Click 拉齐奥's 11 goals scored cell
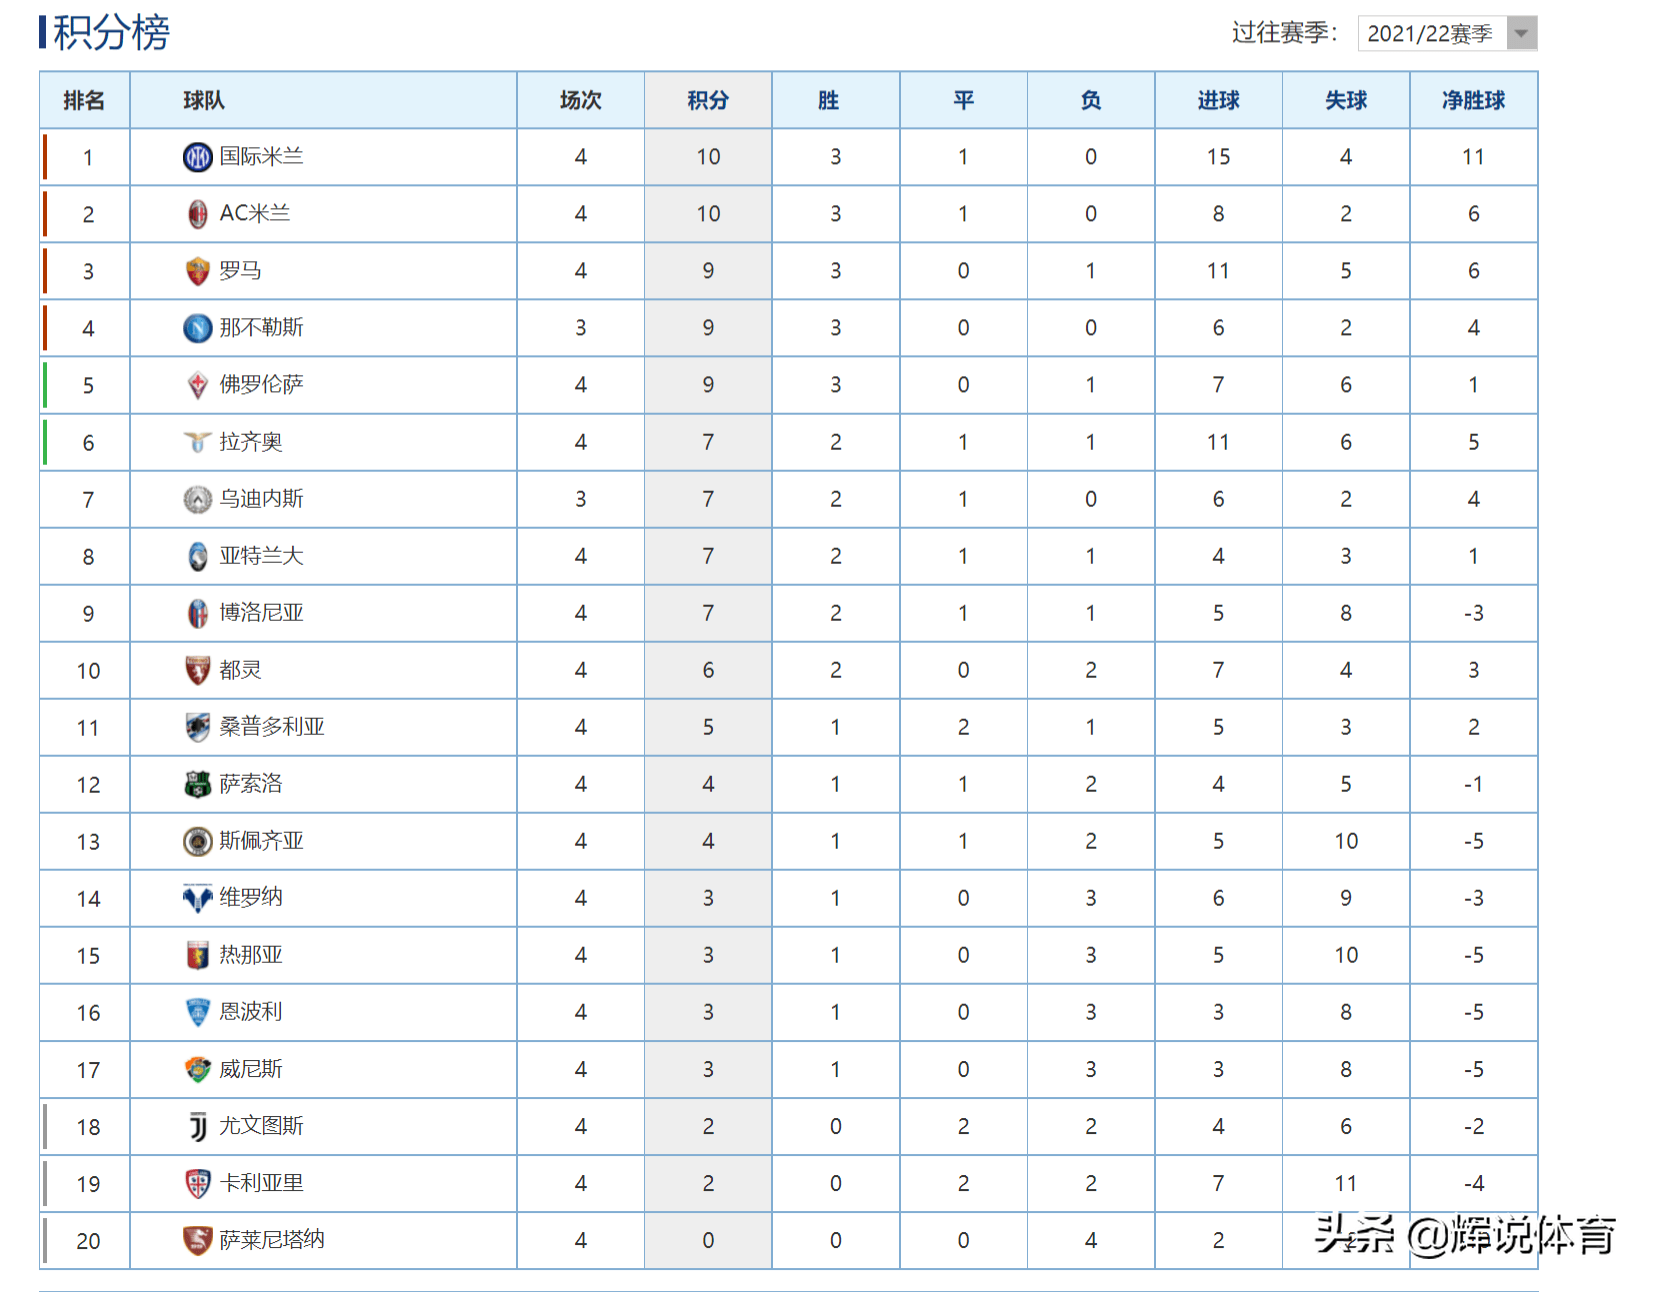This screenshot has width=1653, height=1292. tap(1218, 442)
